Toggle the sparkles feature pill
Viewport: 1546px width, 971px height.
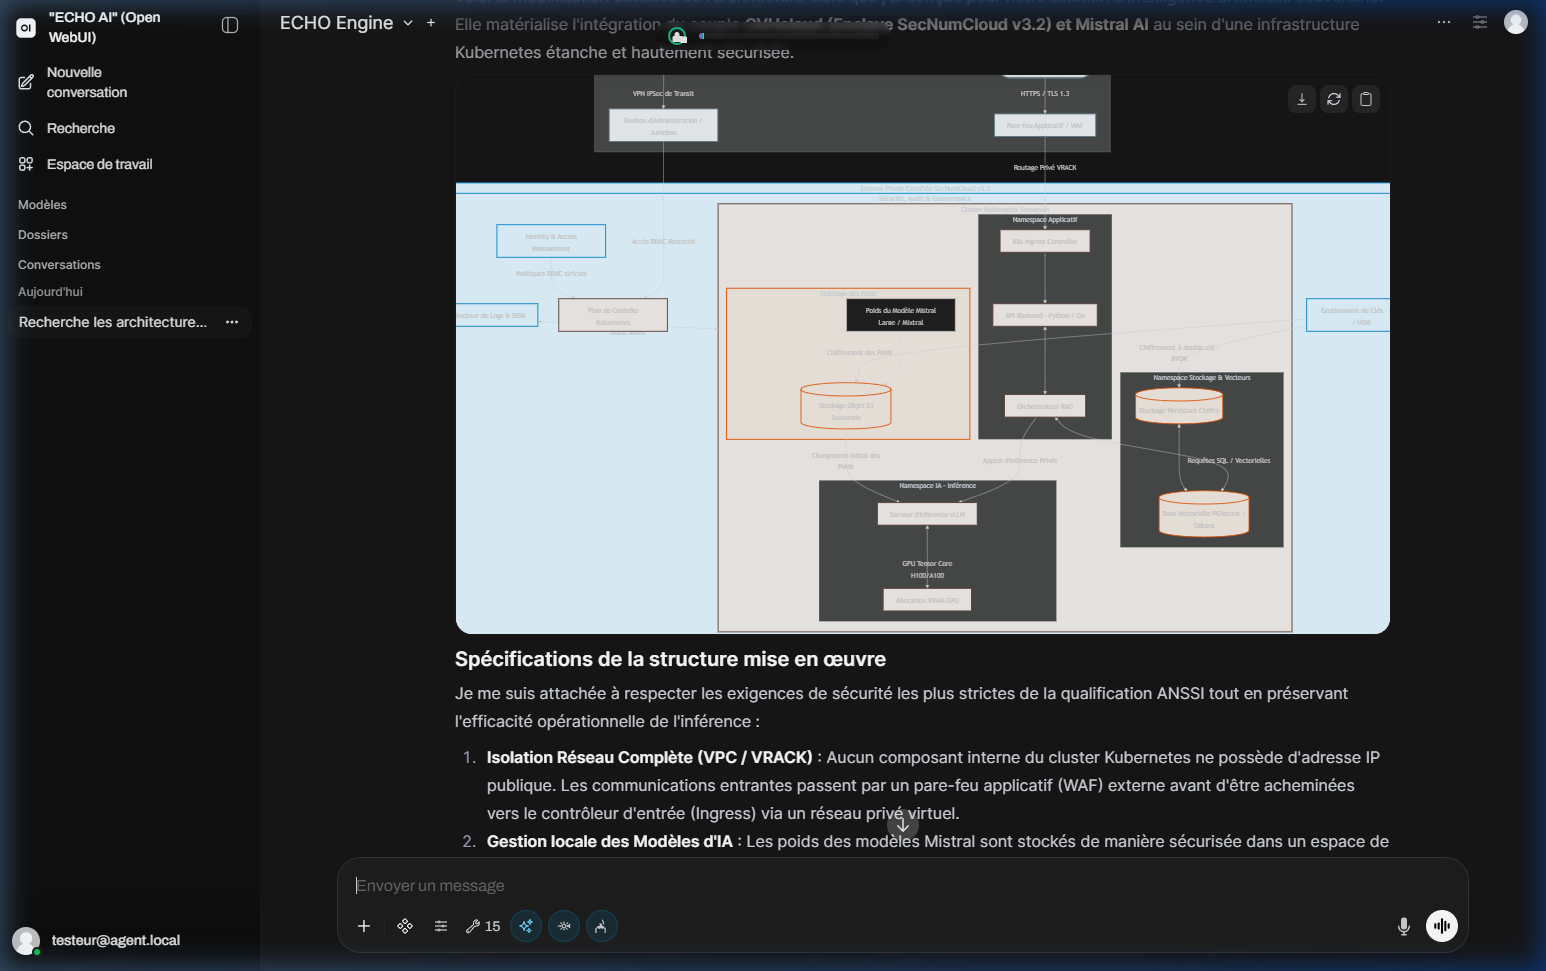pos(526,926)
